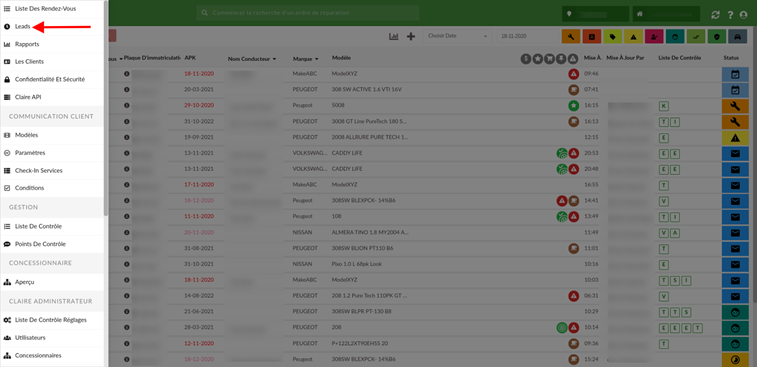Open Leads in the sidebar
This screenshot has height=367, width=757.
tap(22, 27)
